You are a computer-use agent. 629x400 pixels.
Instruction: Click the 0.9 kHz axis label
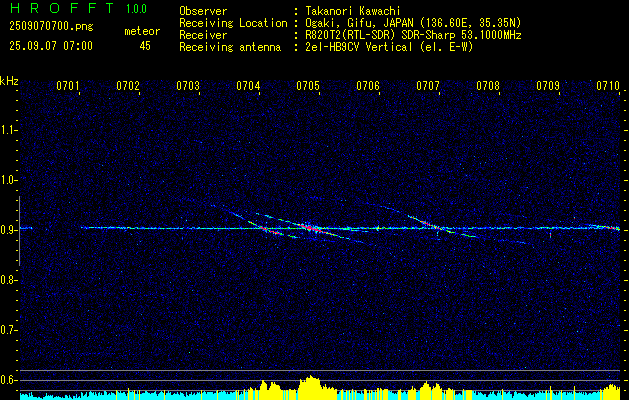tap(8, 230)
